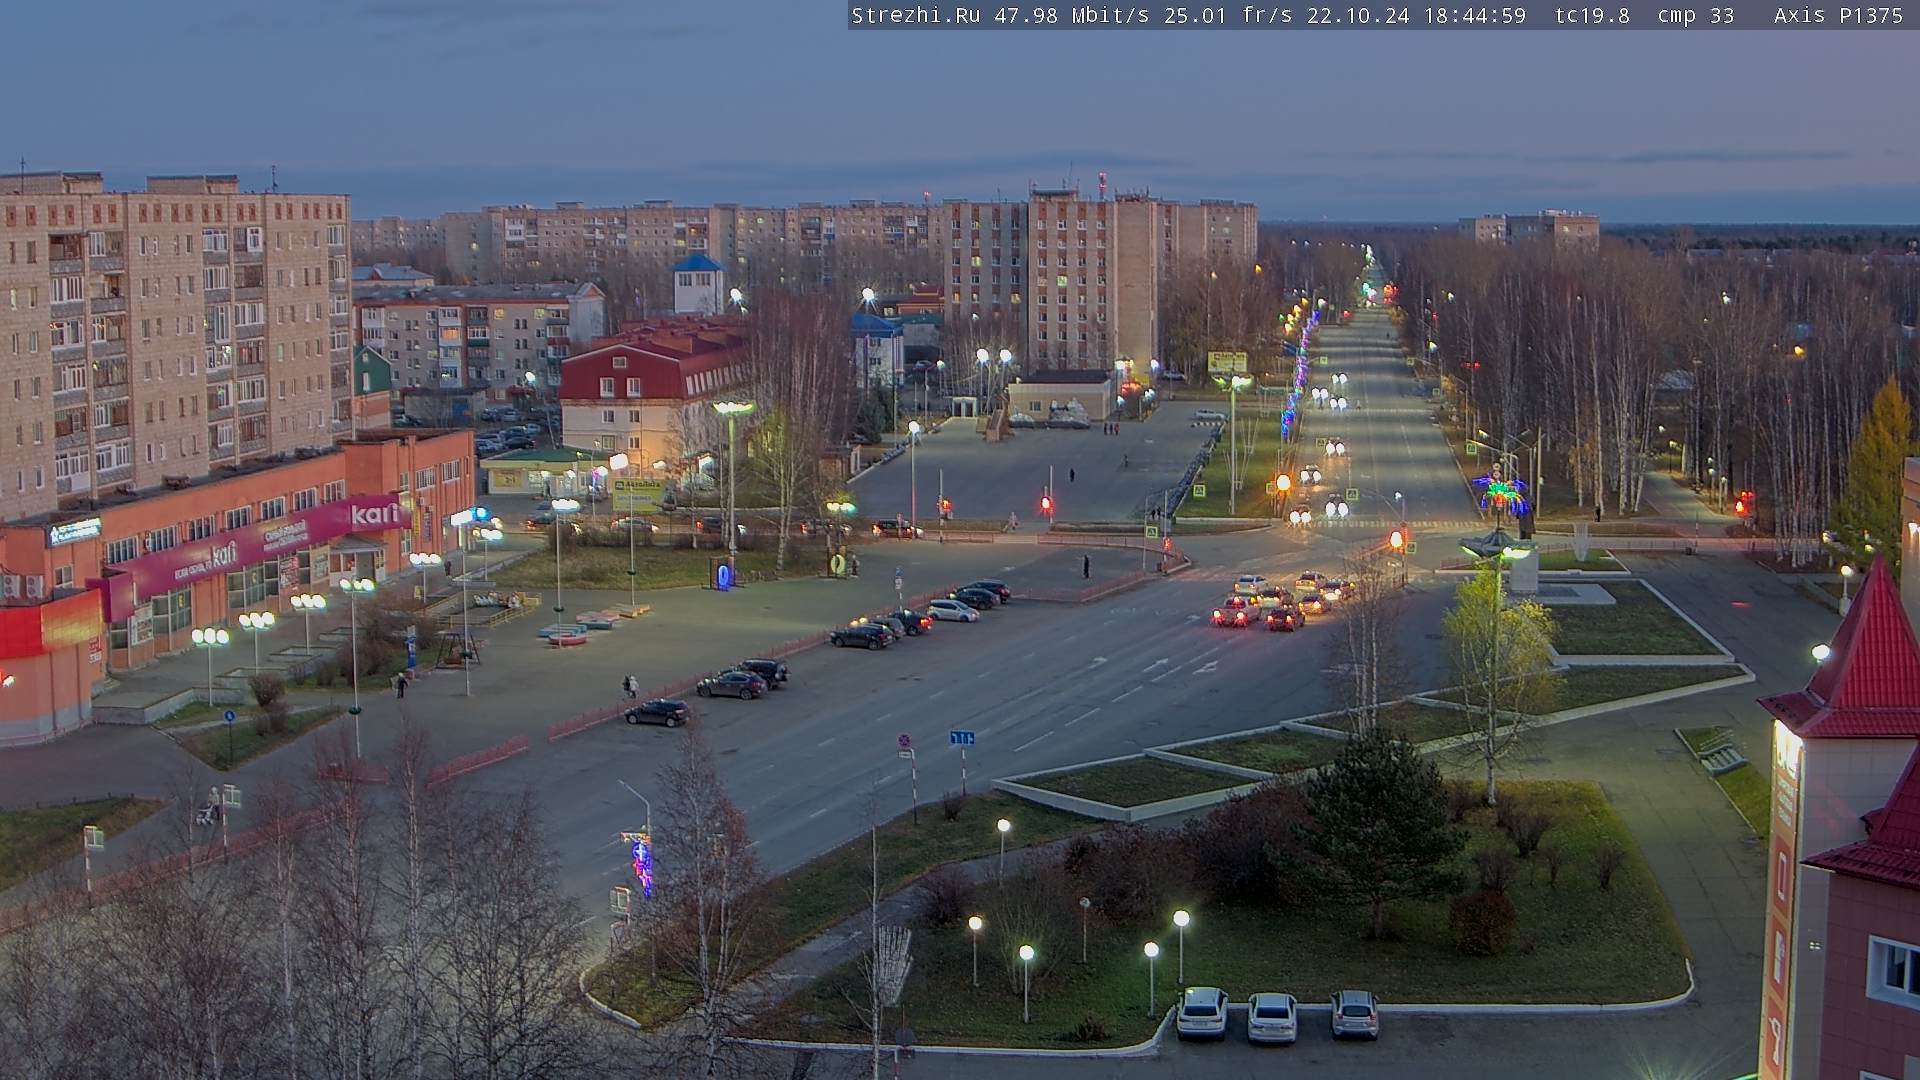
Task: Select the tc19.8 overlay value
Action: [x=1592, y=16]
